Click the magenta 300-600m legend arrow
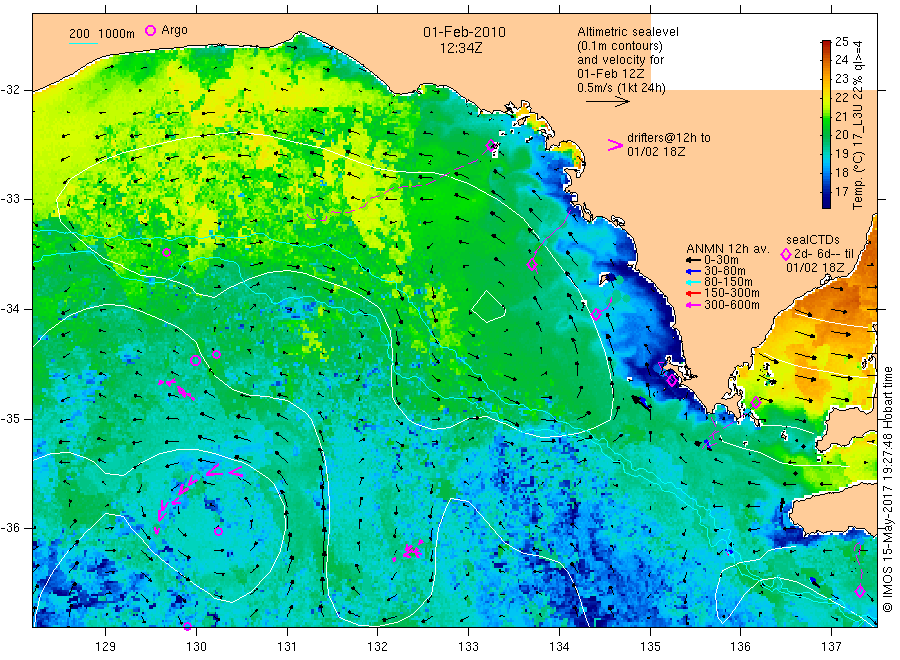This screenshot has height=660, width=900. click(693, 305)
